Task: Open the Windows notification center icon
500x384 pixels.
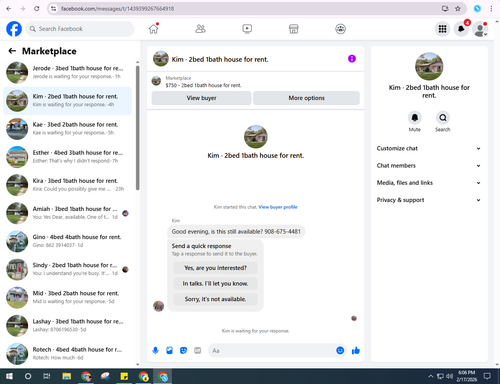Action: pos(487,376)
